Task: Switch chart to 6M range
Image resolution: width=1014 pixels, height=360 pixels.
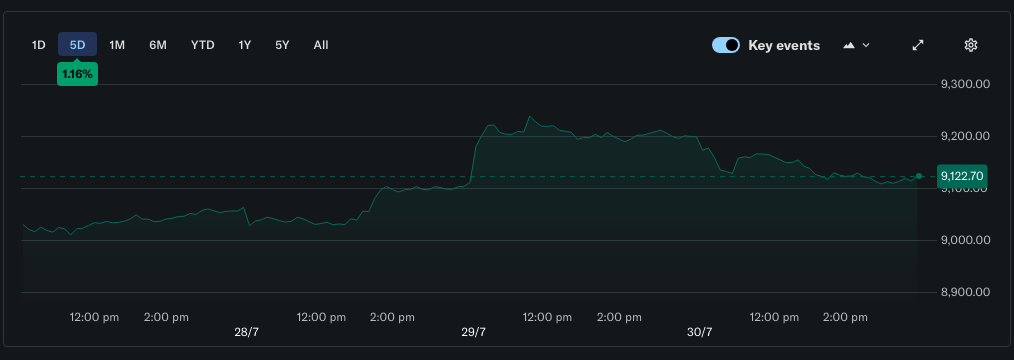Action: click(158, 45)
